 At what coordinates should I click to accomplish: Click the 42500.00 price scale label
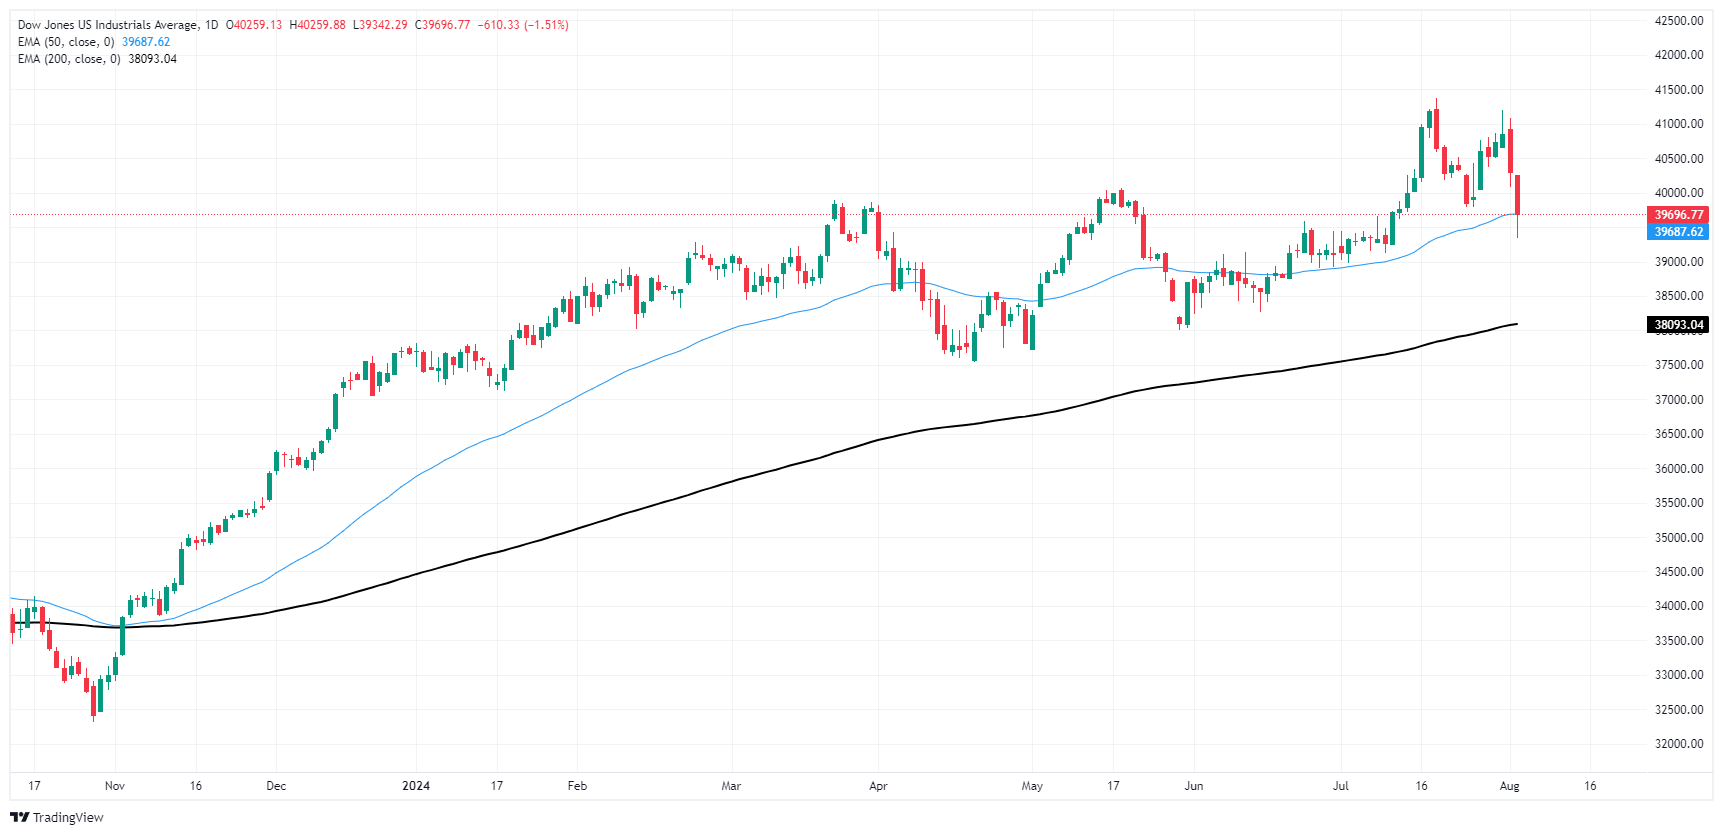1679,21
